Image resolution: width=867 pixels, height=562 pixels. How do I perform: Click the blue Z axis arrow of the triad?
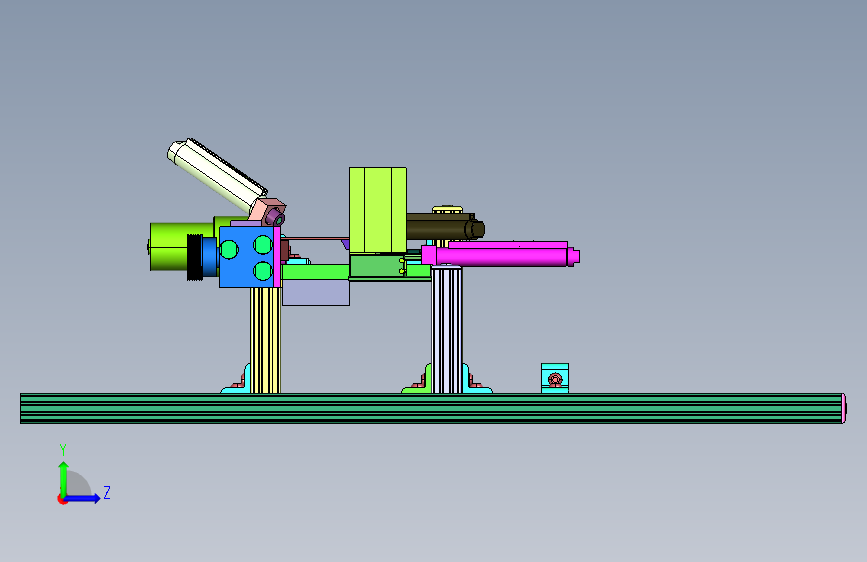(x=82, y=498)
